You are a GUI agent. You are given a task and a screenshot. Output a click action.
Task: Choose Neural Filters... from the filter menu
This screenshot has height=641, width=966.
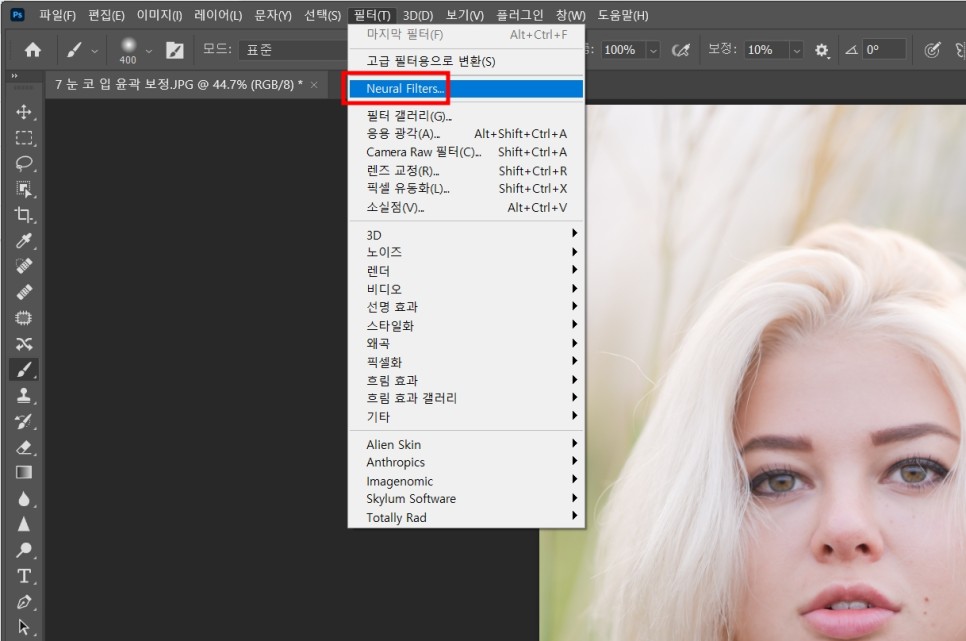pos(466,88)
